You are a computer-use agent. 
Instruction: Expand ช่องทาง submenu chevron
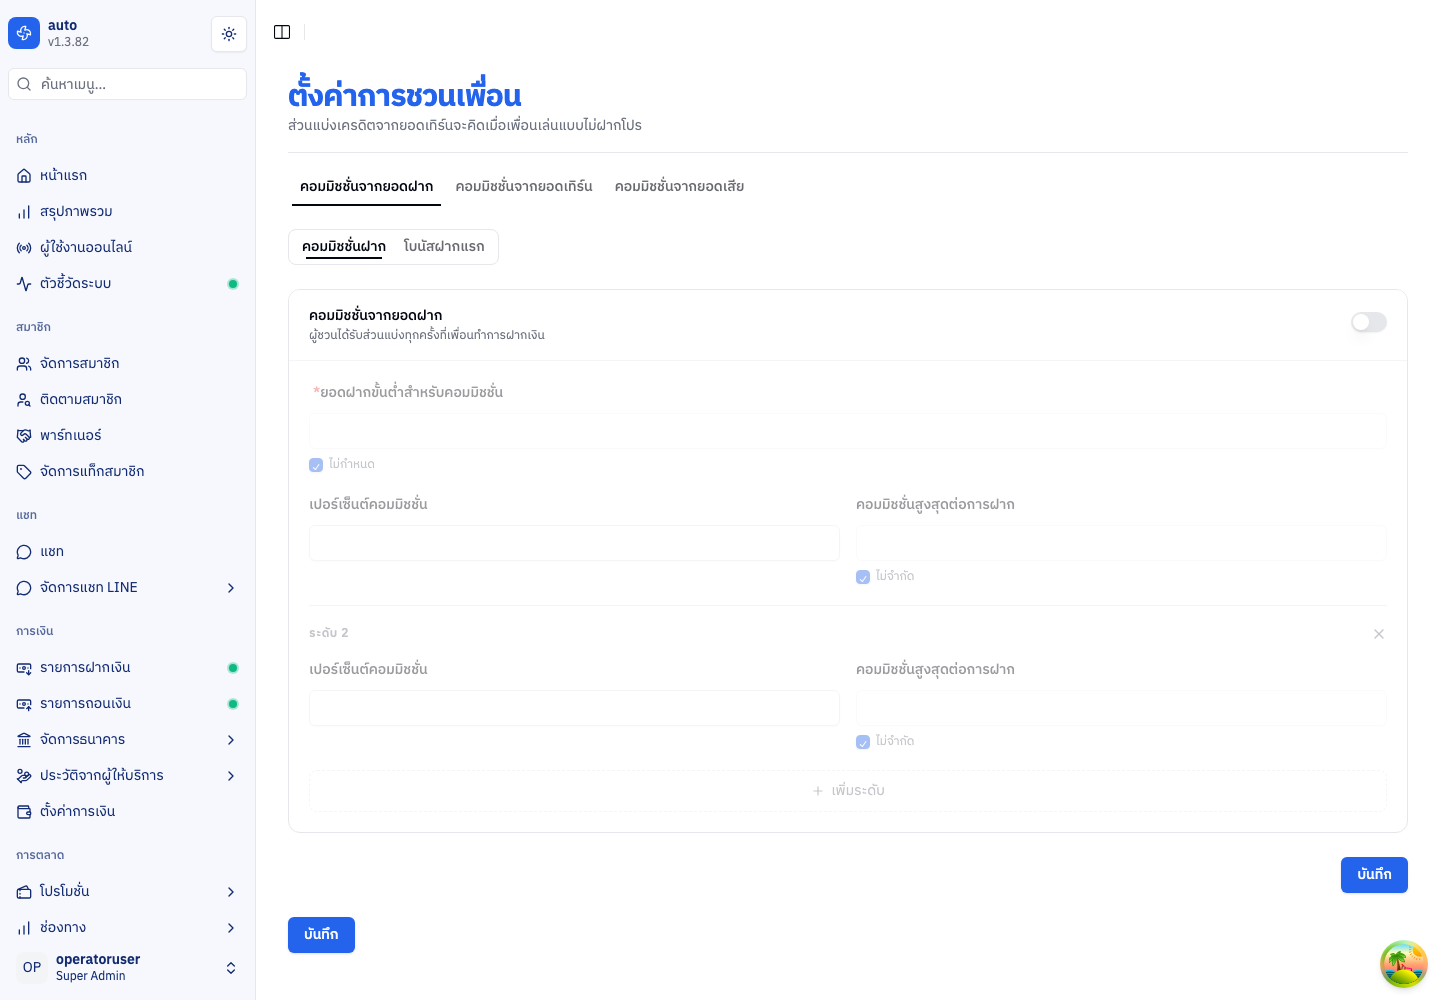[x=231, y=928]
